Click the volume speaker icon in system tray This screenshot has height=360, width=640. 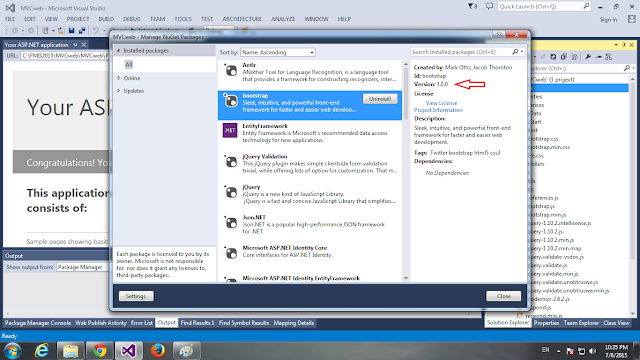pyautogui.click(x=593, y=351)
